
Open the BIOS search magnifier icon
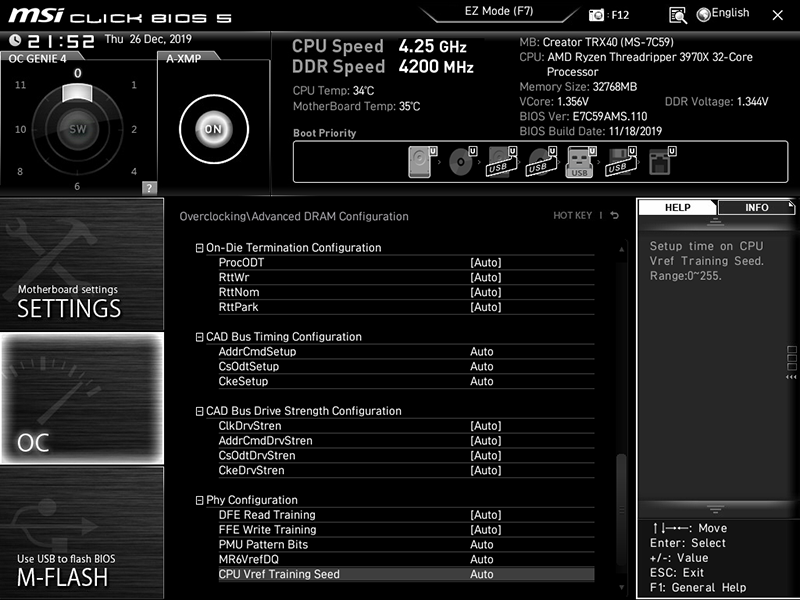678,15
